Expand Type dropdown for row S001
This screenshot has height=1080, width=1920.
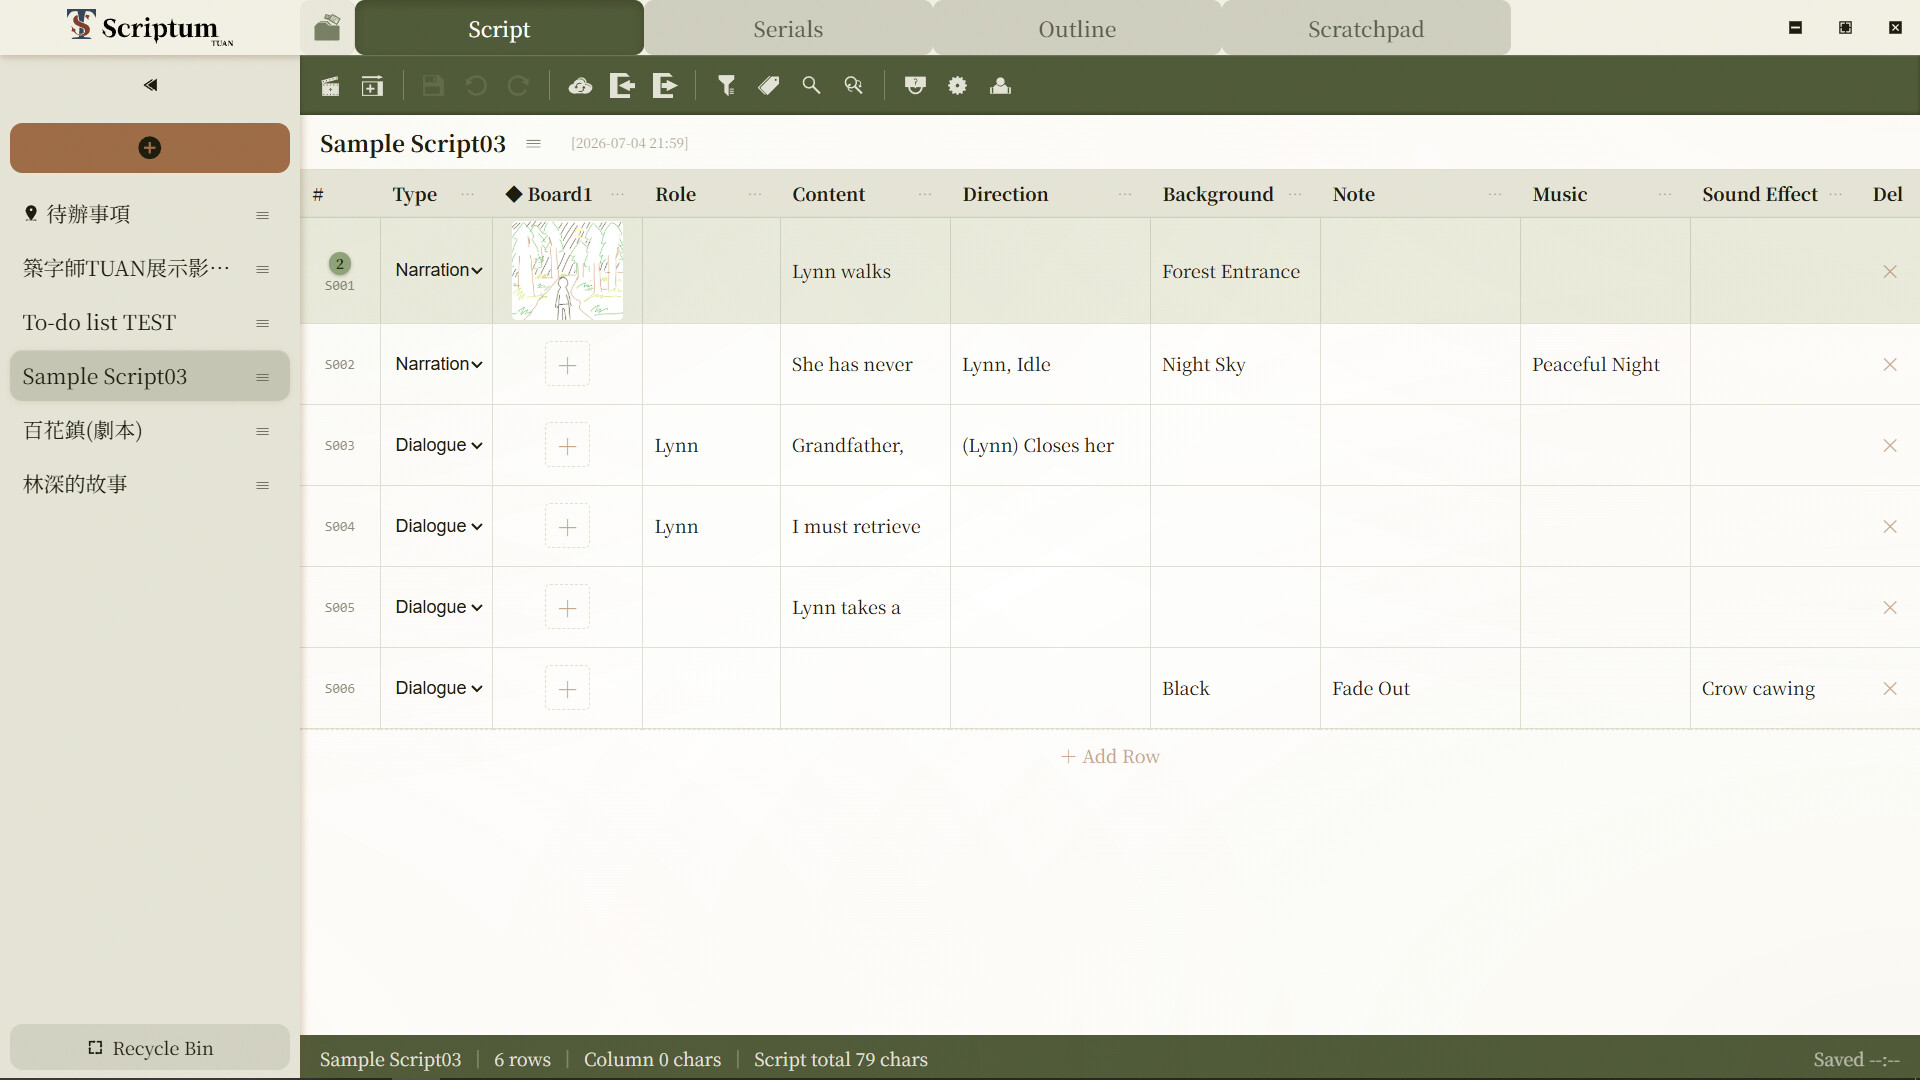tap(439, 270)
